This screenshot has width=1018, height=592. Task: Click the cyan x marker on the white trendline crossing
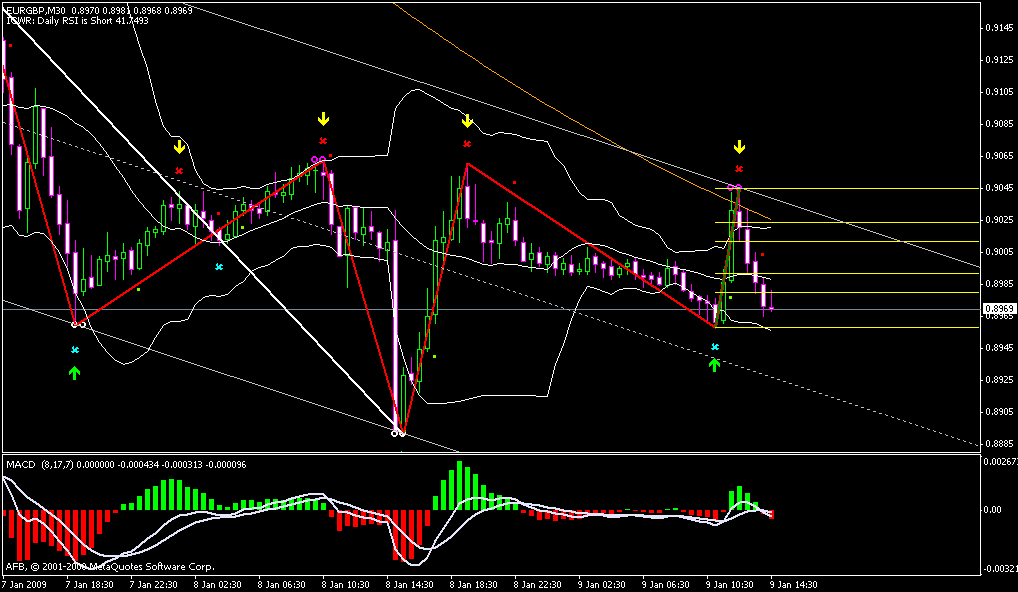(x=220, y=267)
